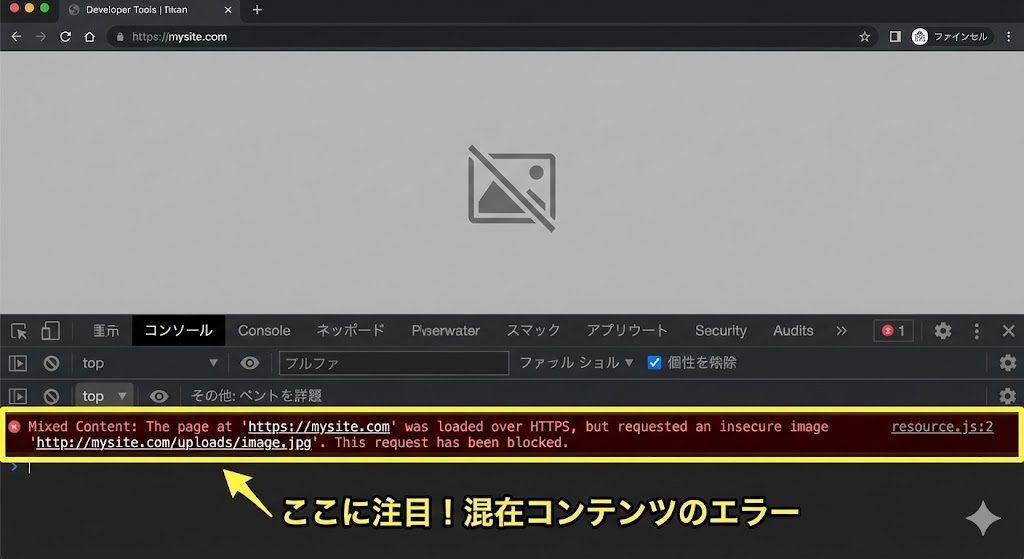Eye icon in the その他 toolbar row
The image size is (1024, 559).
159,396
